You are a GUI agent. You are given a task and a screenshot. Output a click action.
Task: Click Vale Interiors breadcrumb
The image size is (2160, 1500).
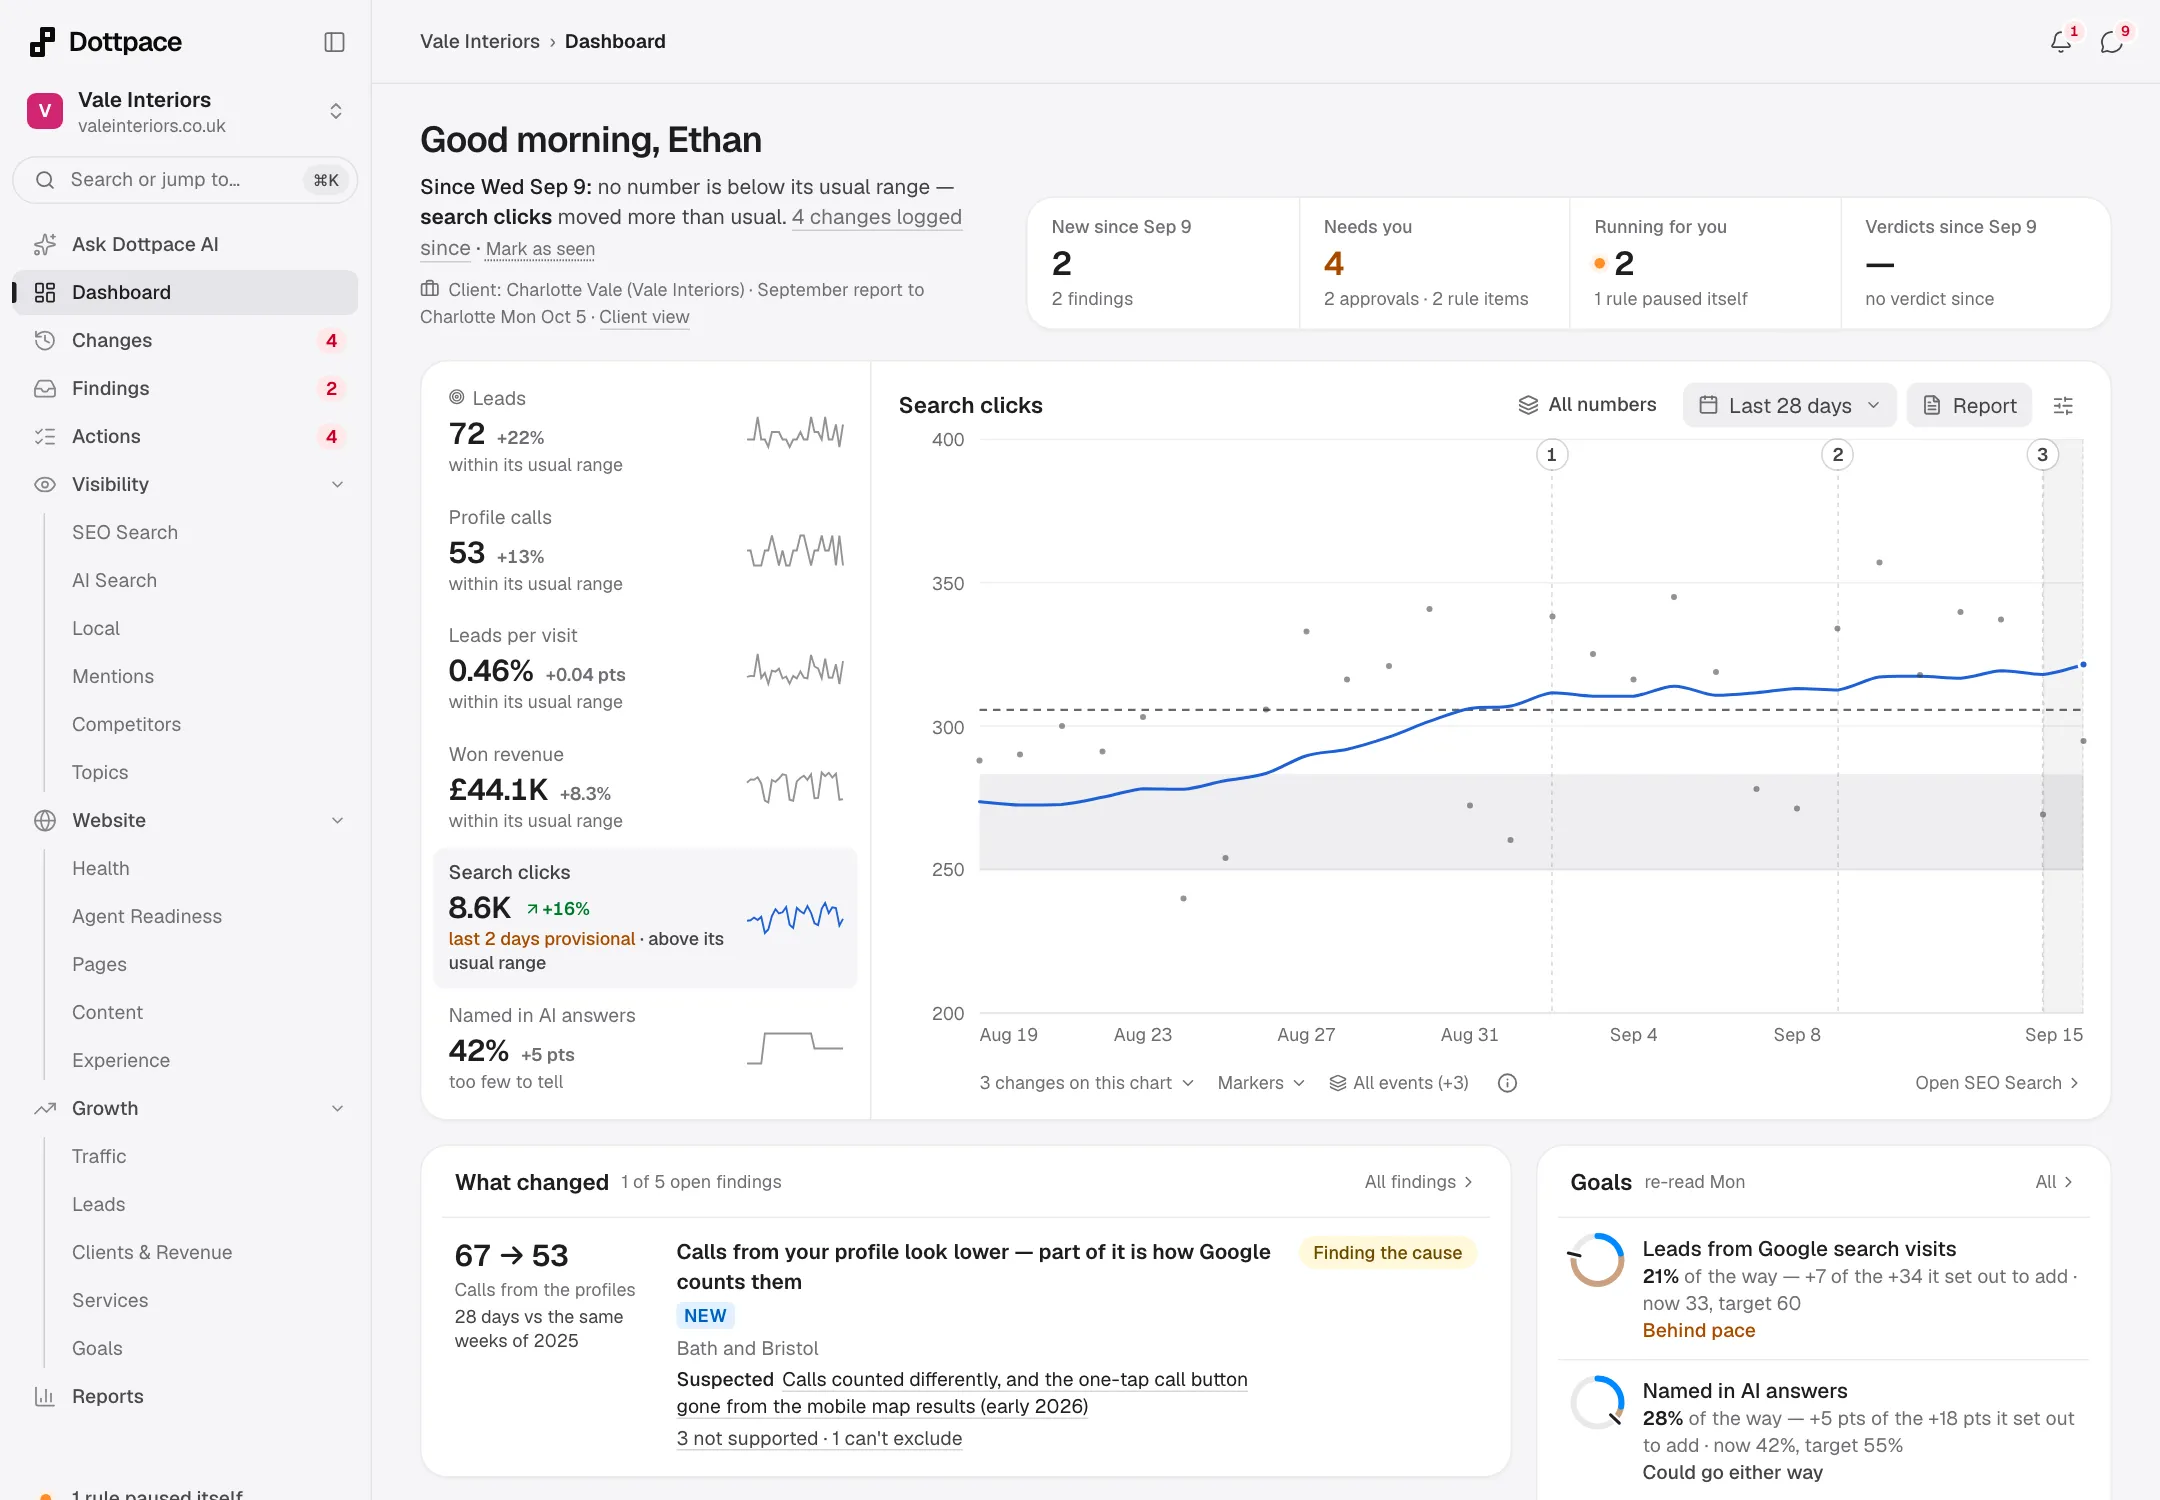coord(480,42)
